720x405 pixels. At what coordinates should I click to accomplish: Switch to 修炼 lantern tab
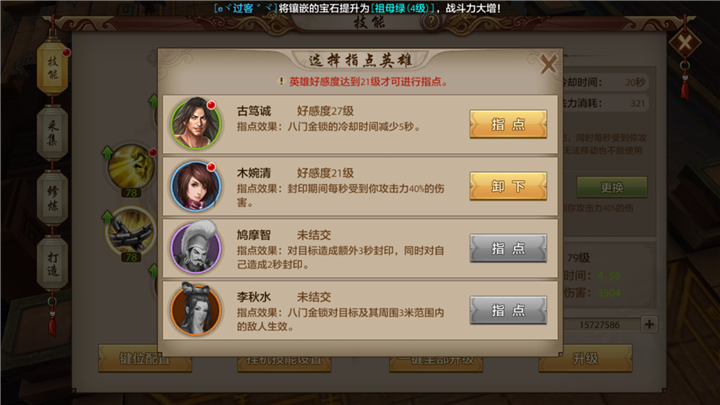(x=52, y=198)
